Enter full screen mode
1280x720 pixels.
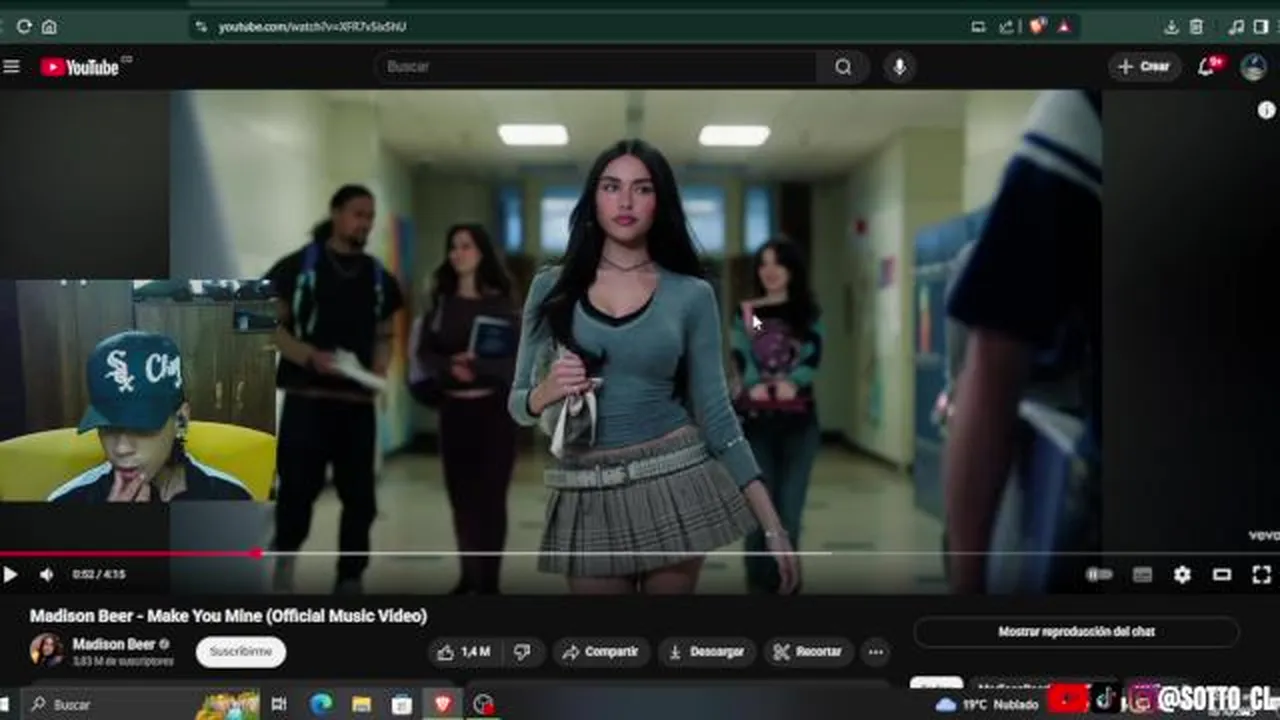[x=1261, y=574]
